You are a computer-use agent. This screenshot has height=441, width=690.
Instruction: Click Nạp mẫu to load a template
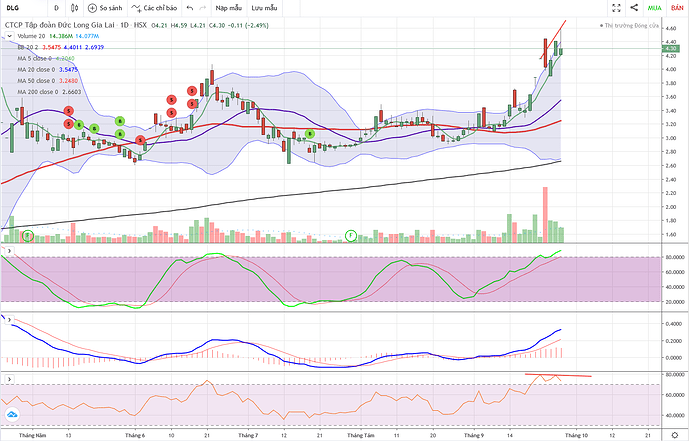228,8
